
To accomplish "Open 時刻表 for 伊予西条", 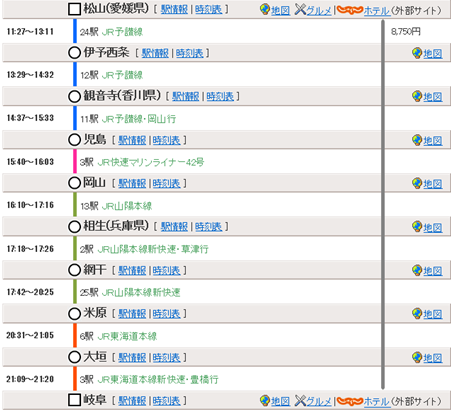I will point(190,53).
